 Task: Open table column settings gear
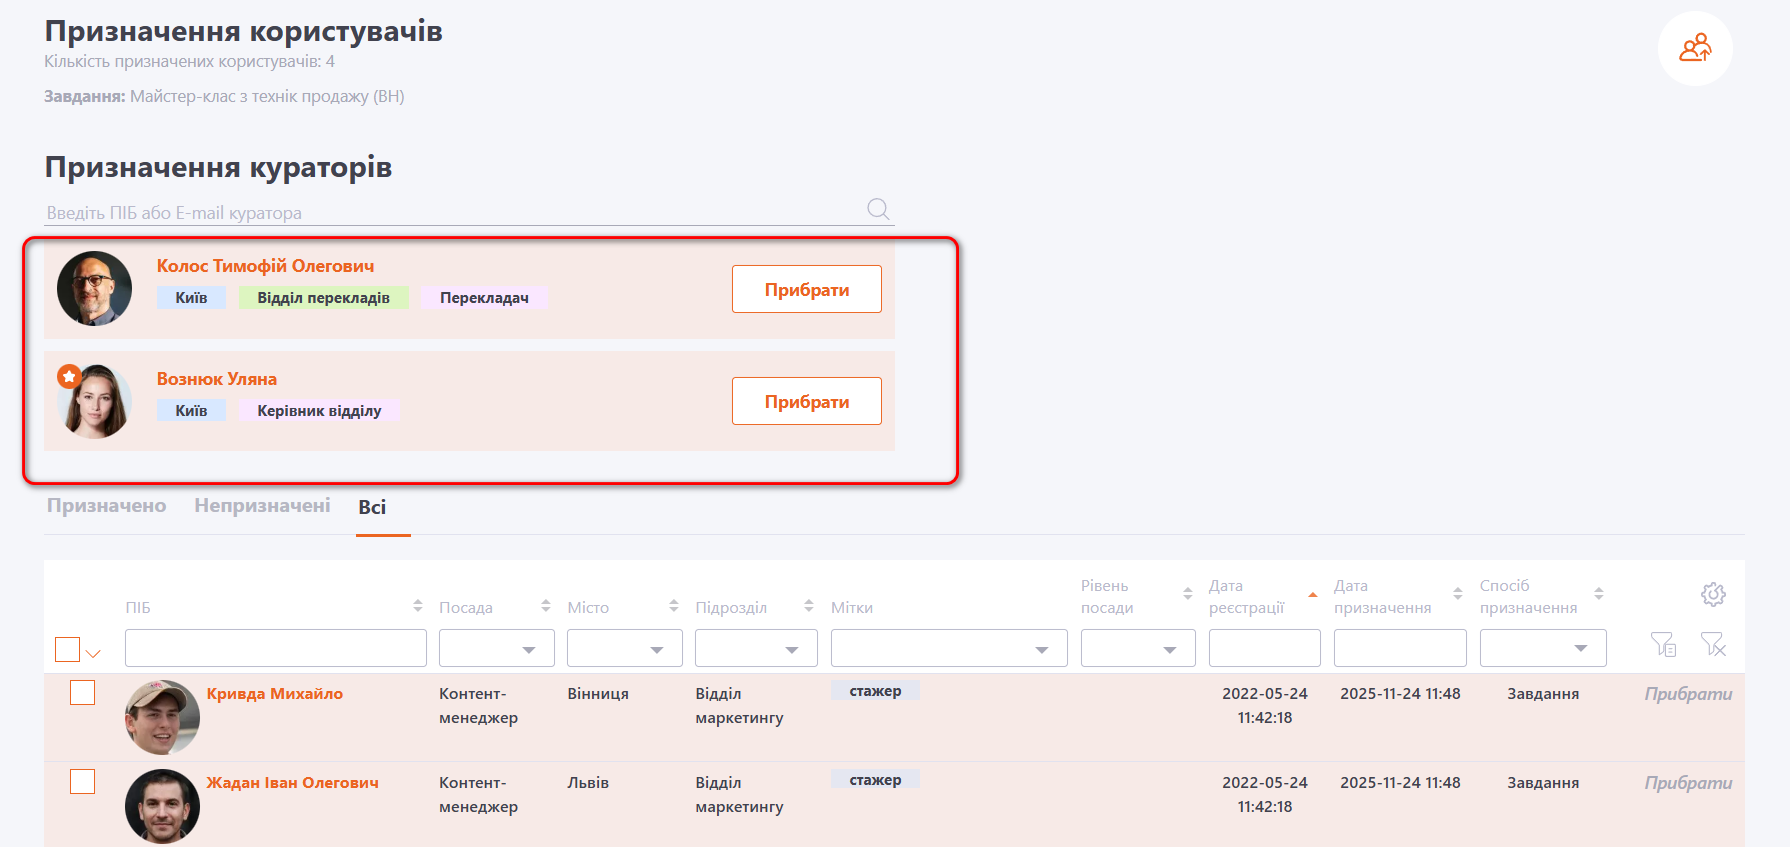pyautogui.click(x=1713, y=594)
